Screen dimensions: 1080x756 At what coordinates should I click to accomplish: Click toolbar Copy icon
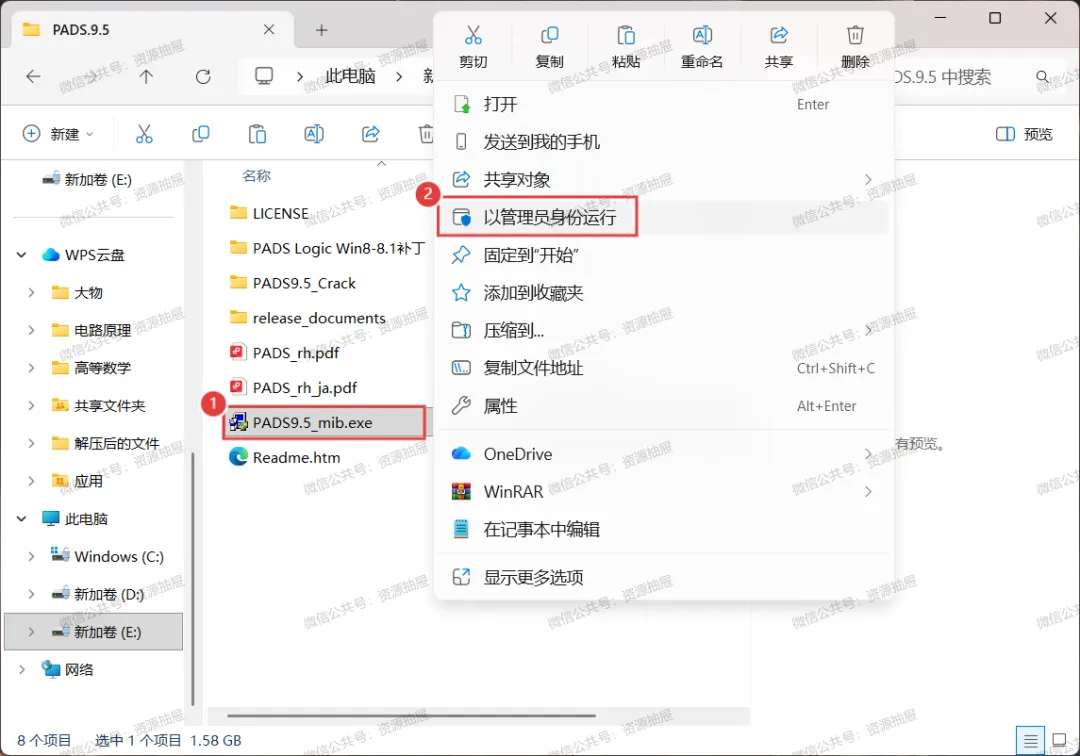tap(200, 134)
